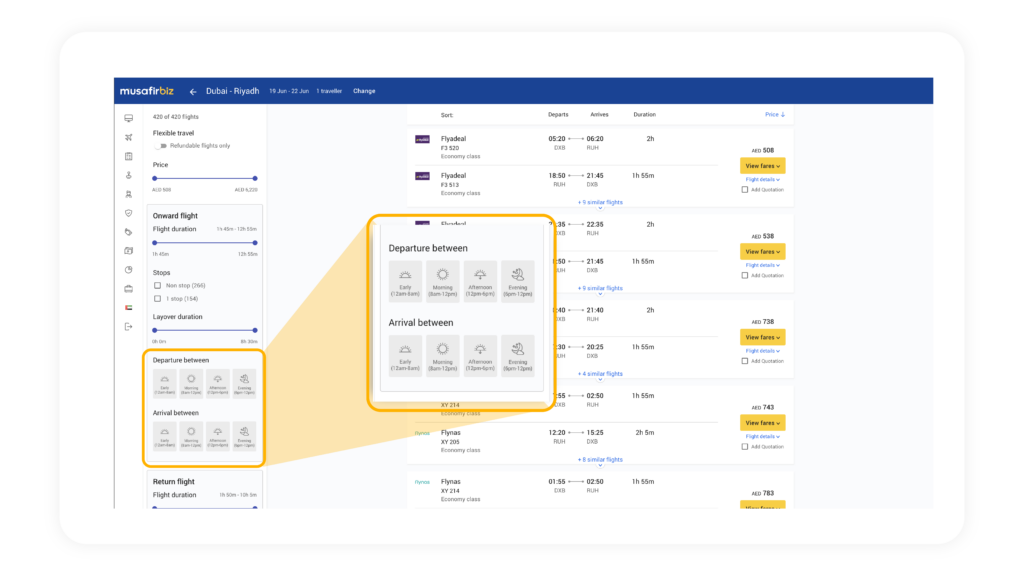1024x576 pixels.
Task: Sort results by Price
Action: coord(775,114)
